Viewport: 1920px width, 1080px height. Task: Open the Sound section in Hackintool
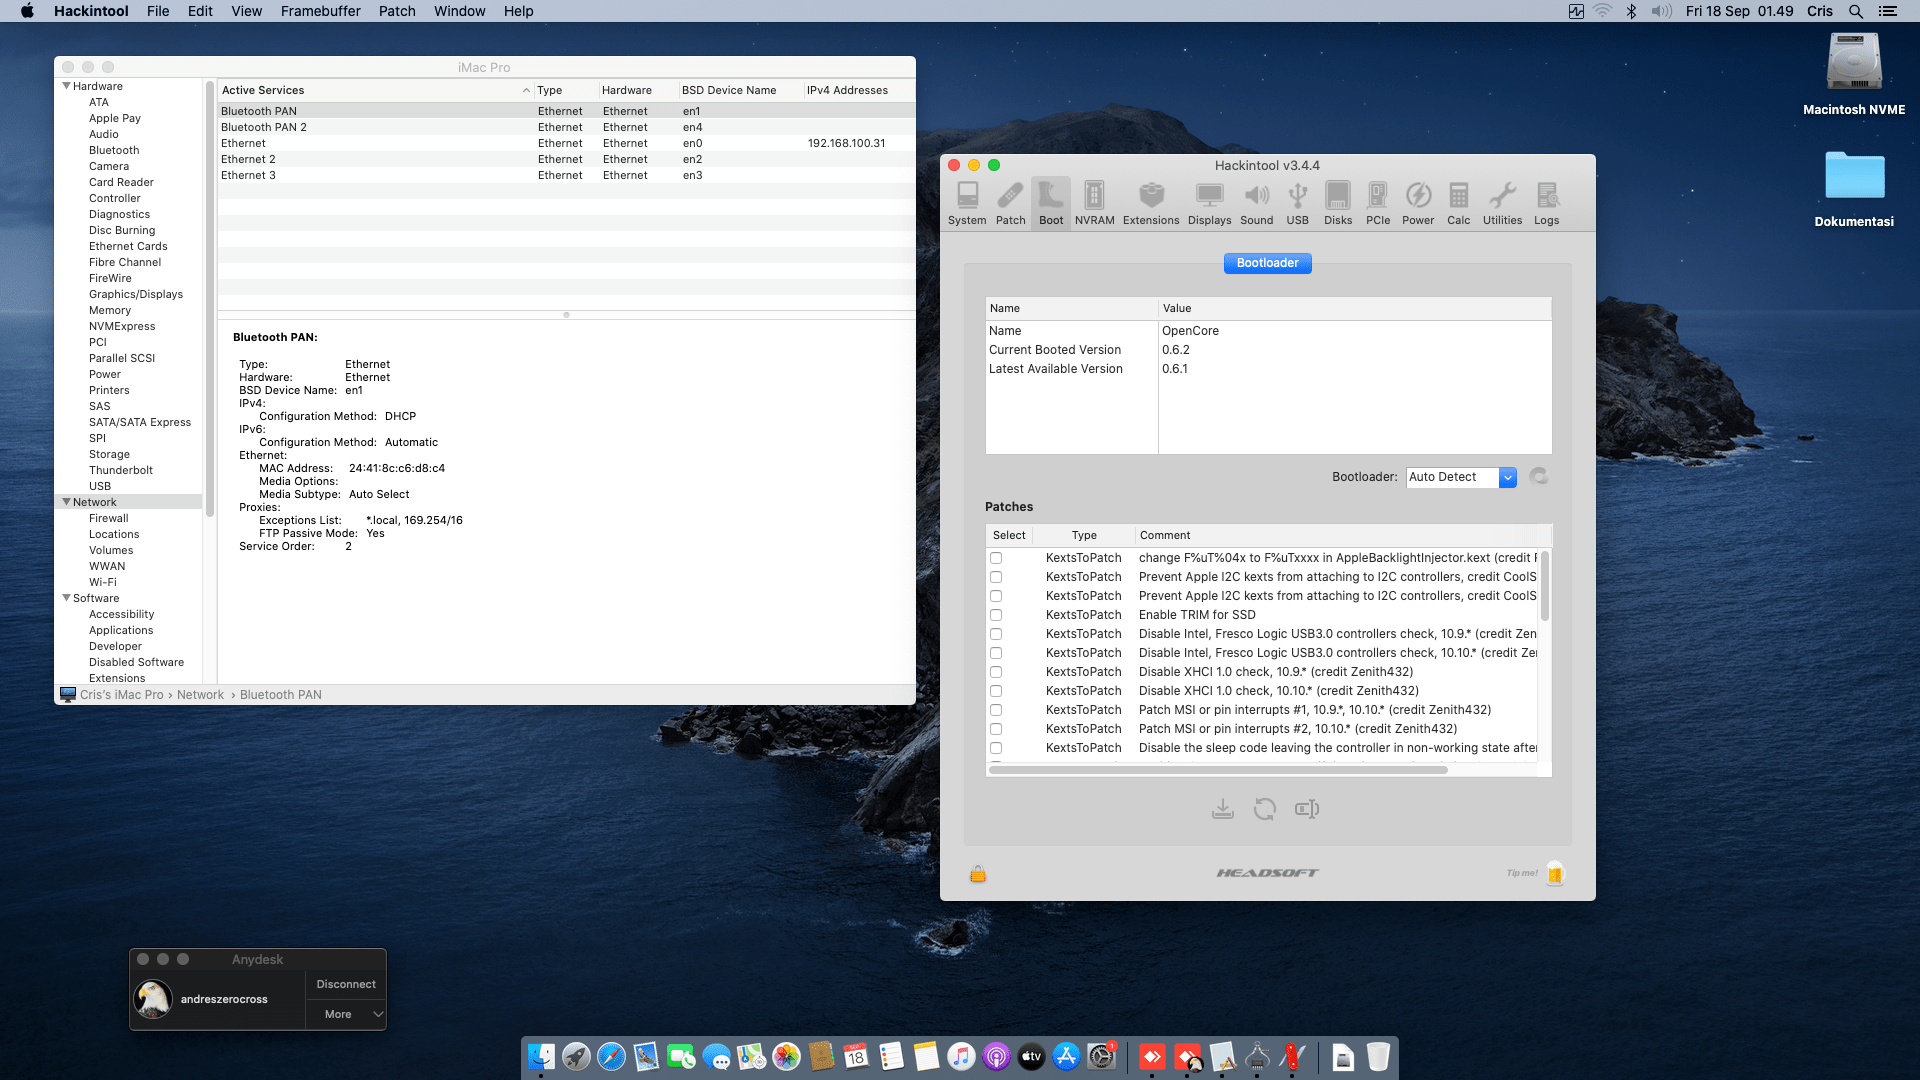coord(1256,204)
